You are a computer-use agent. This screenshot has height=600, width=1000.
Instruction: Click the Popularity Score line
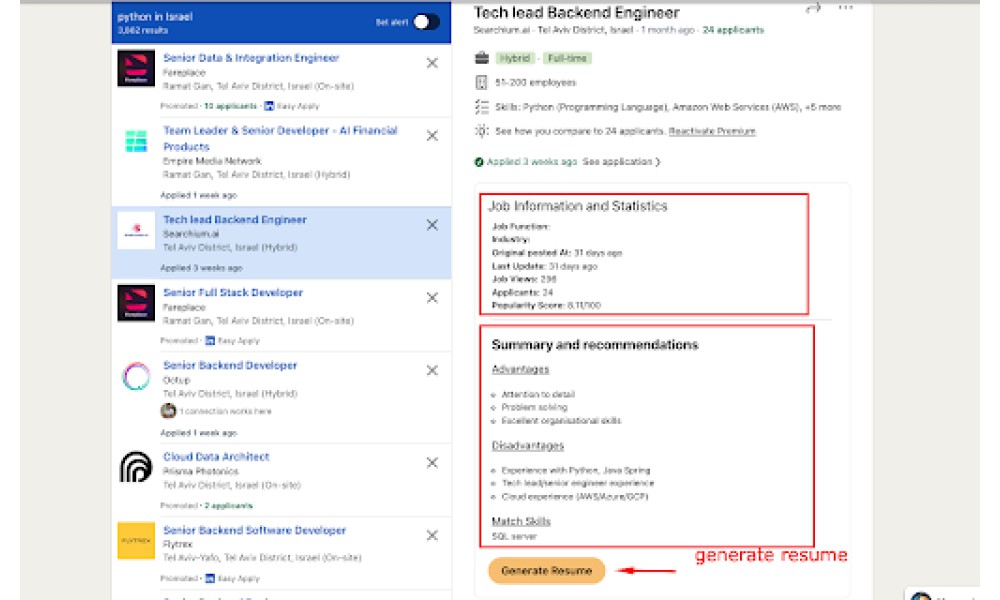pos(546,306)
